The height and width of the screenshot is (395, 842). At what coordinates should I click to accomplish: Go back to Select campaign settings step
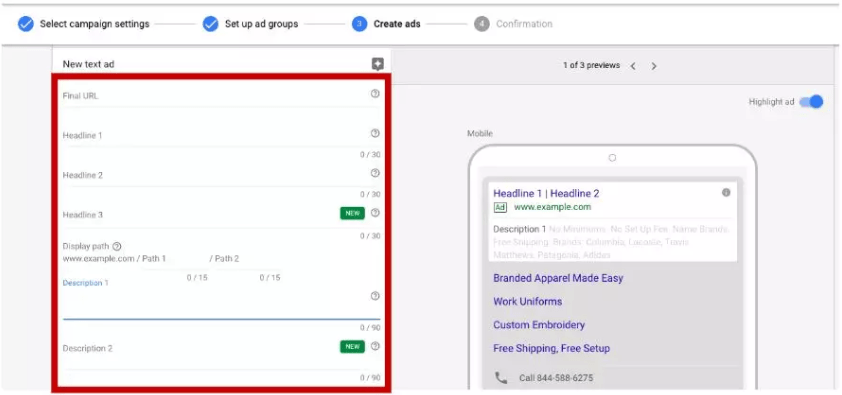point(83,24)
